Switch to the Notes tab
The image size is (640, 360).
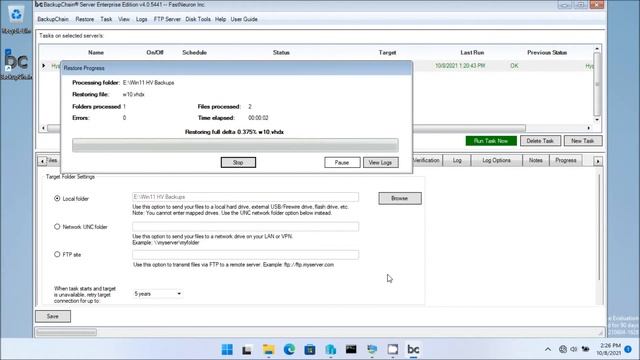point(536,160)
